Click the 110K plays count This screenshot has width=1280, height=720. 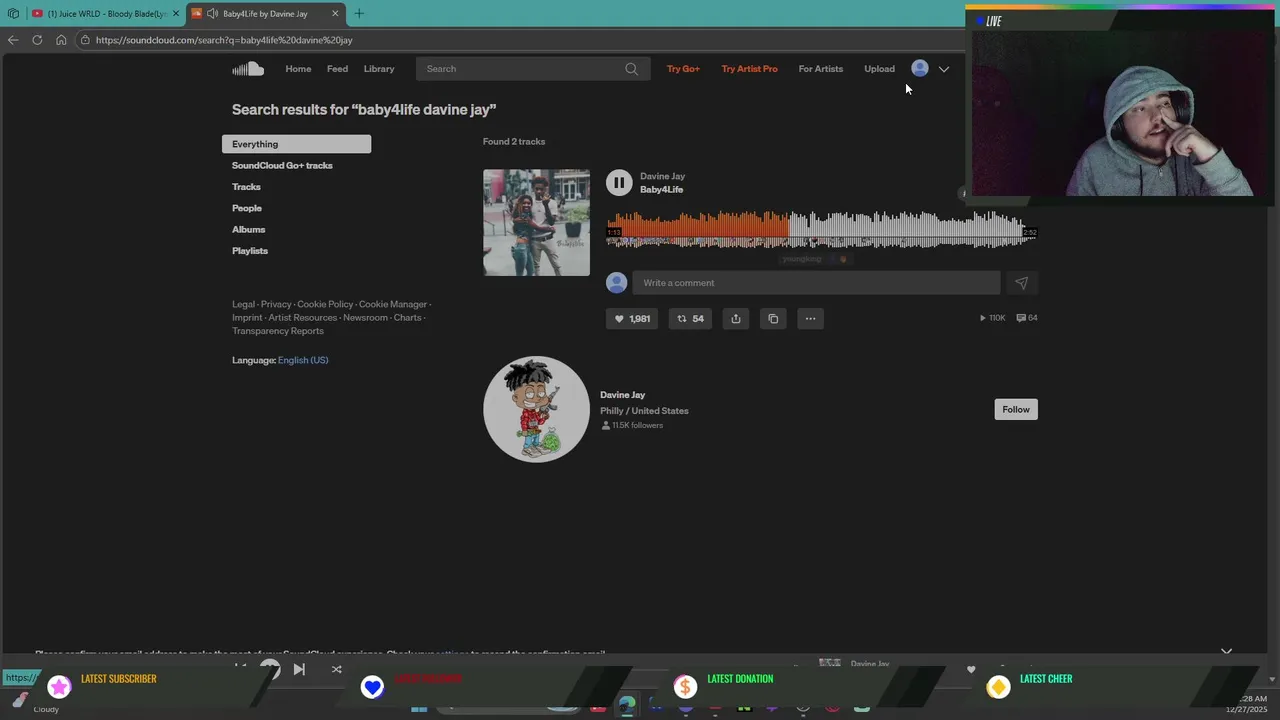(x=992, y=318)
